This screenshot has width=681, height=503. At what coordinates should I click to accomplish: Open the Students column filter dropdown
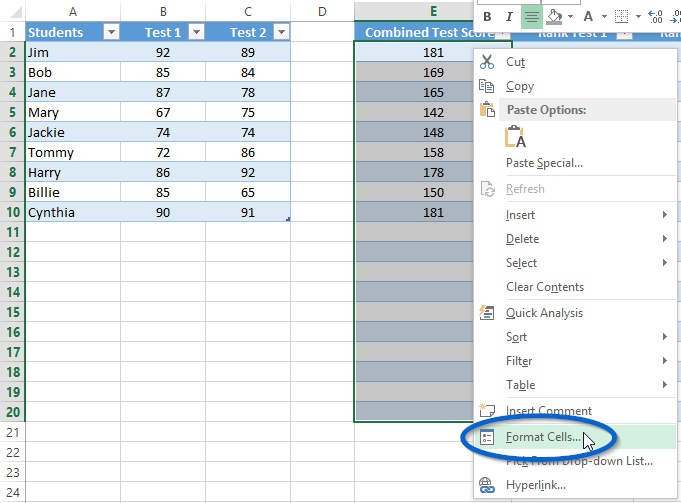tap(111, 32)
